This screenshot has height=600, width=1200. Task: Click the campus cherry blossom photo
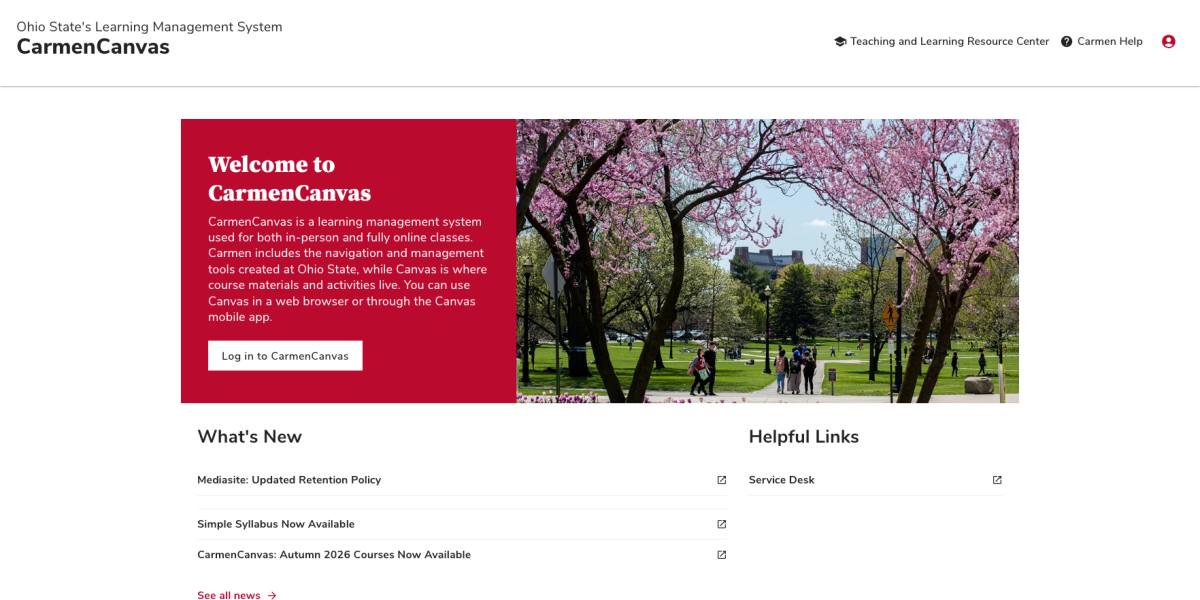tap(767, 261)
